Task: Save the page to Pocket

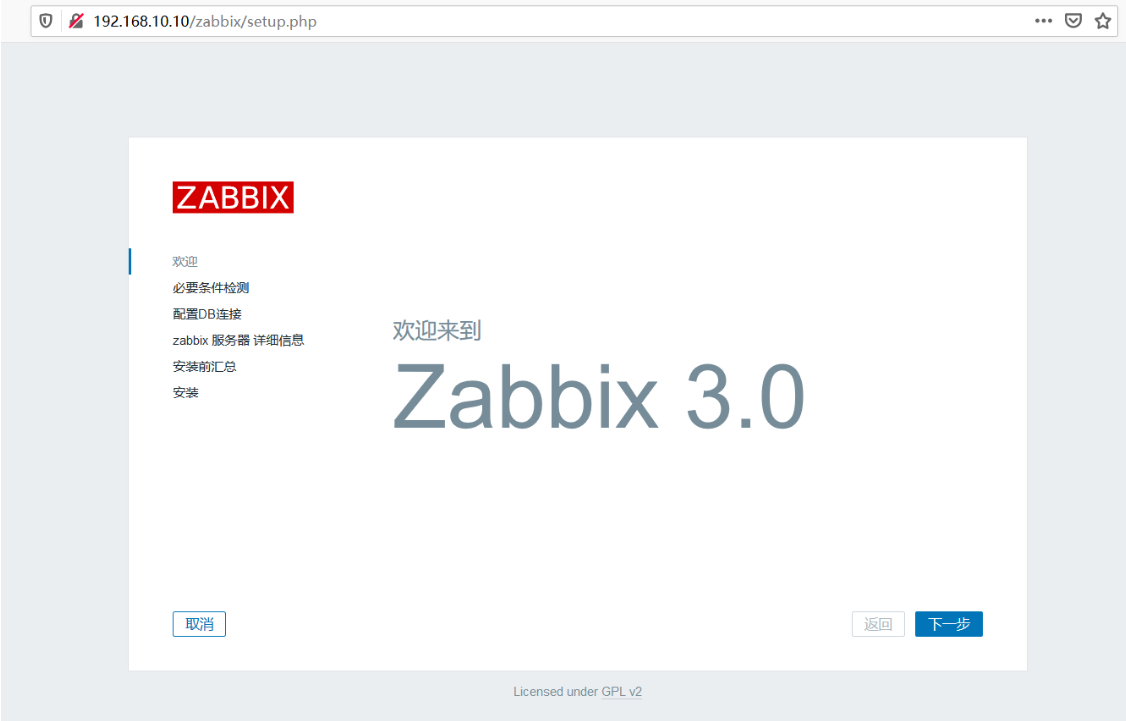Action: click(x=1074, y=21)
